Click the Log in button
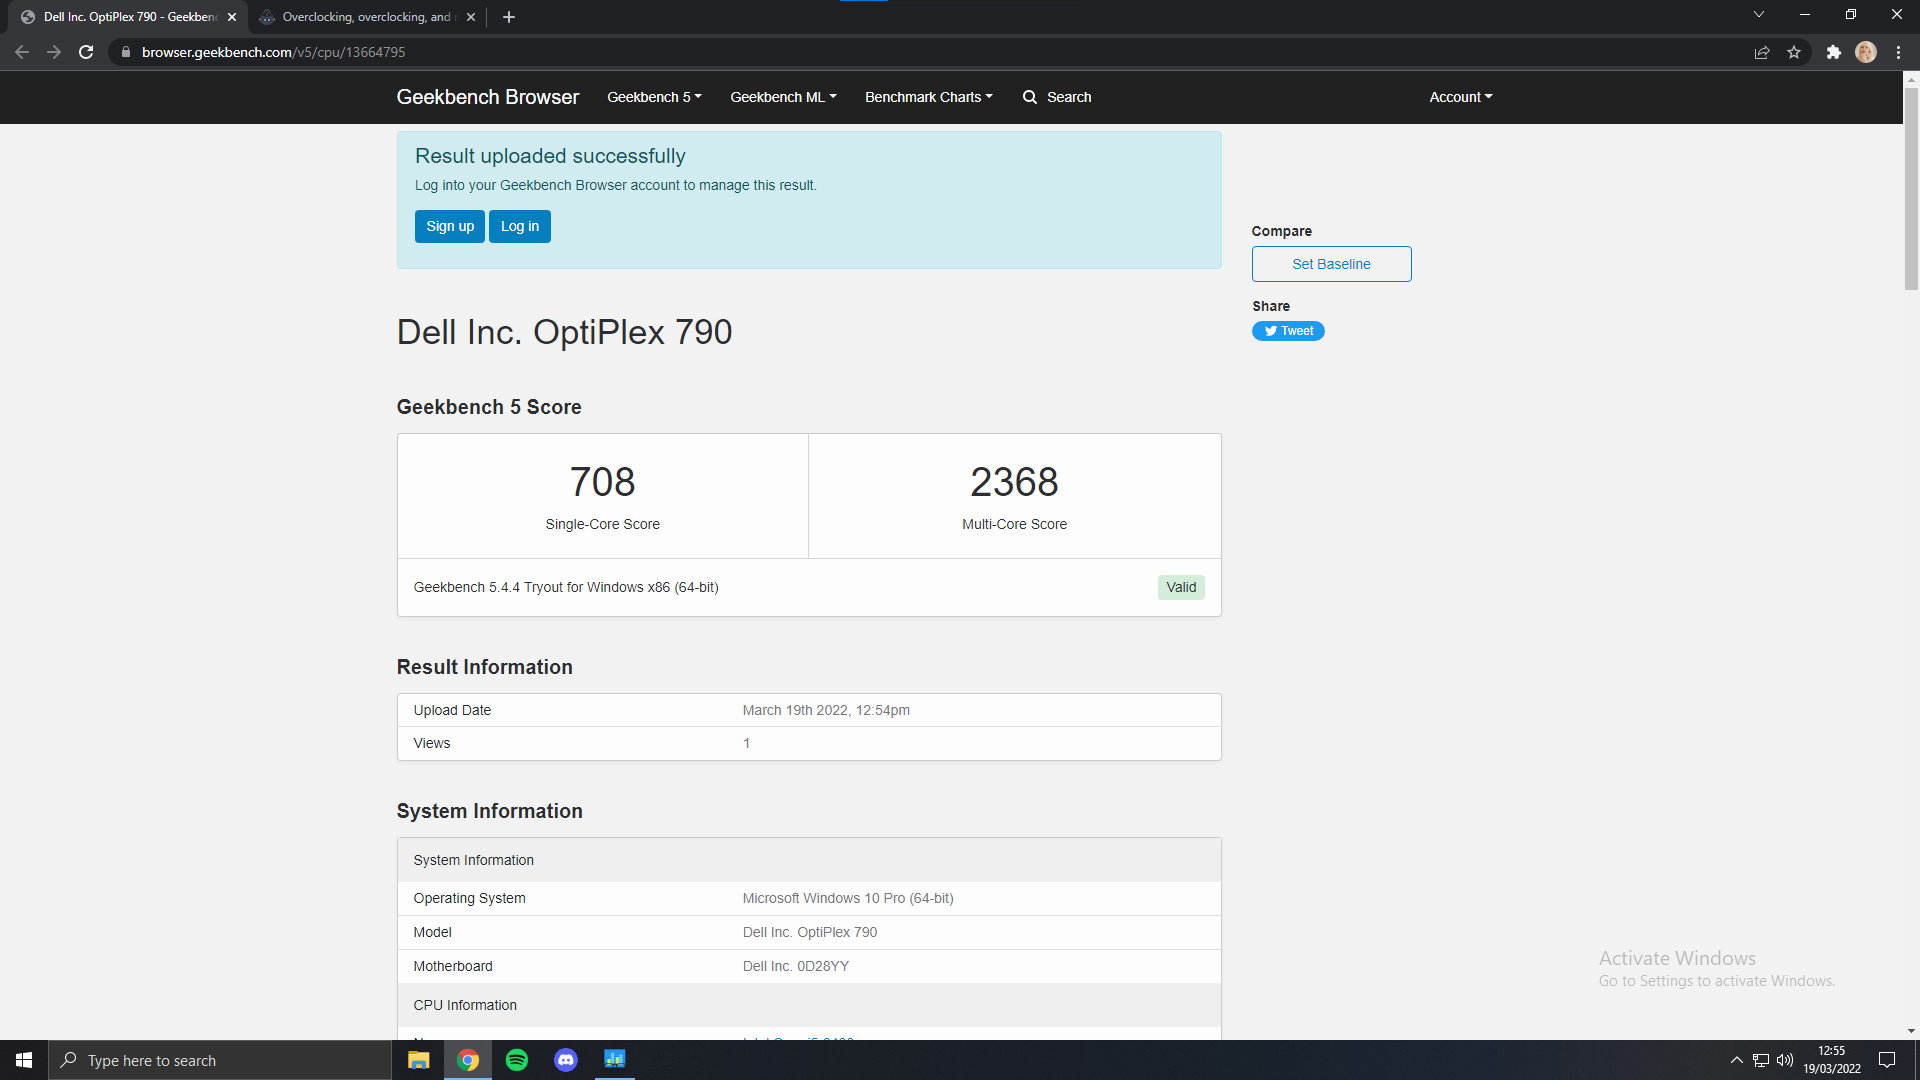1920x1080 pixels. (x=520, y=226)
